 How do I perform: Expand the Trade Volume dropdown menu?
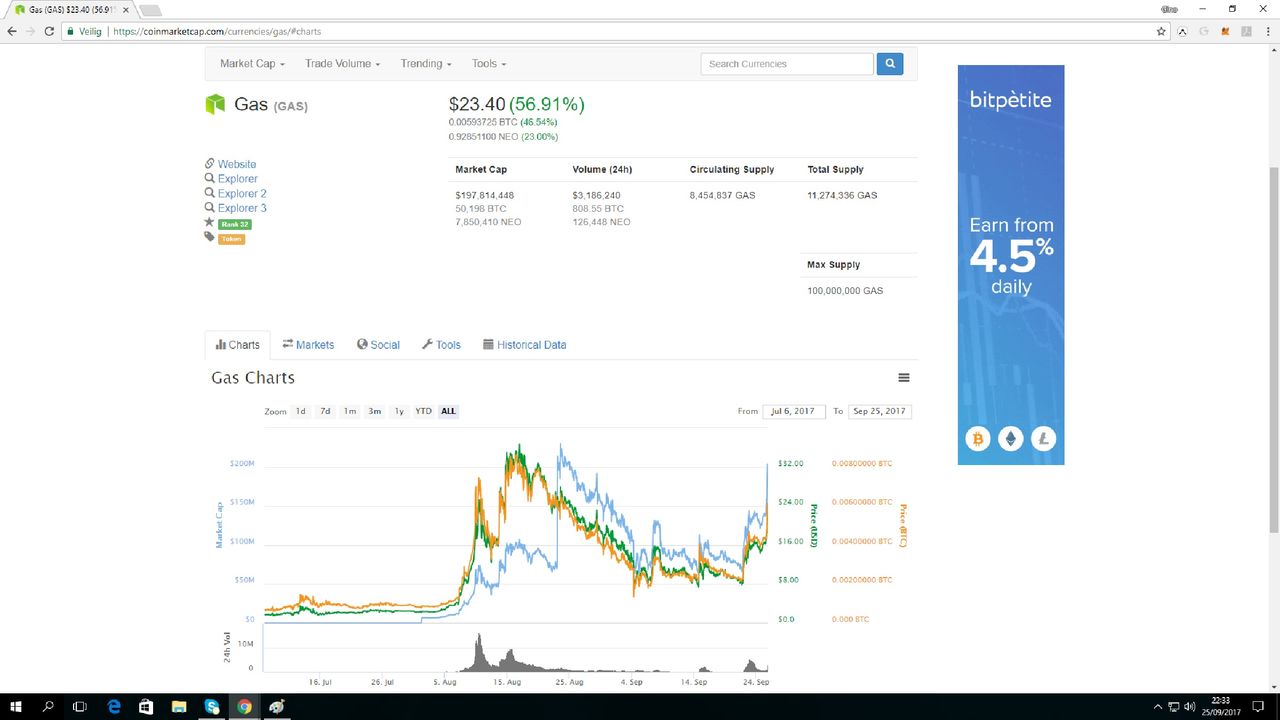(342, 64)
